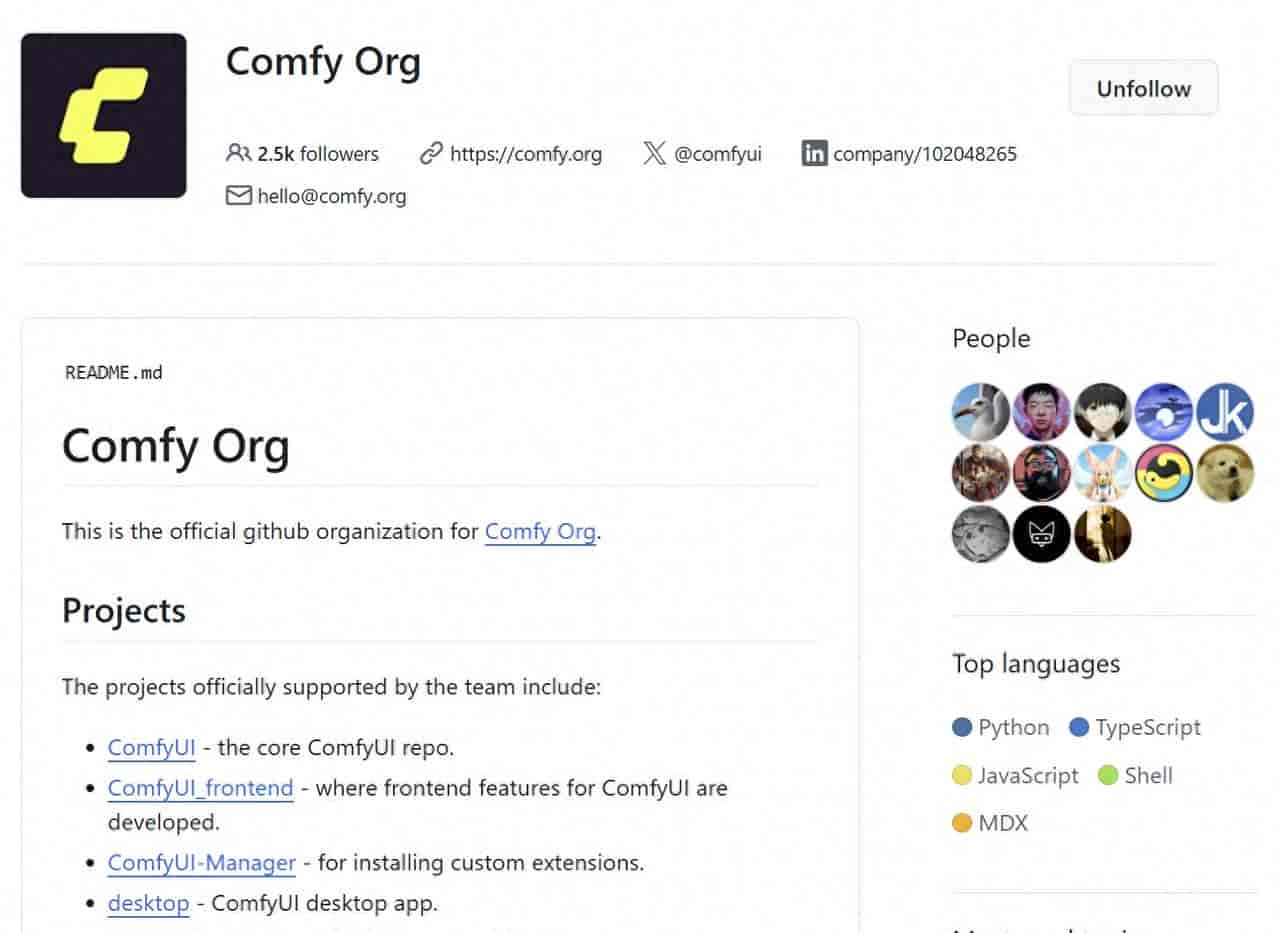
Task: Filter repositories by Python language
Action: [x=1001, y=727]
